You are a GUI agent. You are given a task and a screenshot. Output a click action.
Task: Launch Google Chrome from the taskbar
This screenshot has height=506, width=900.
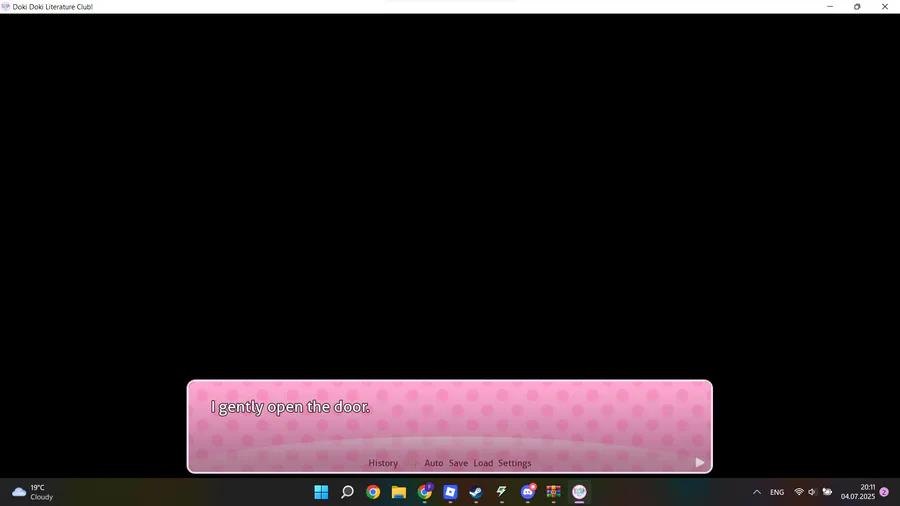click(x=373, y=492)
